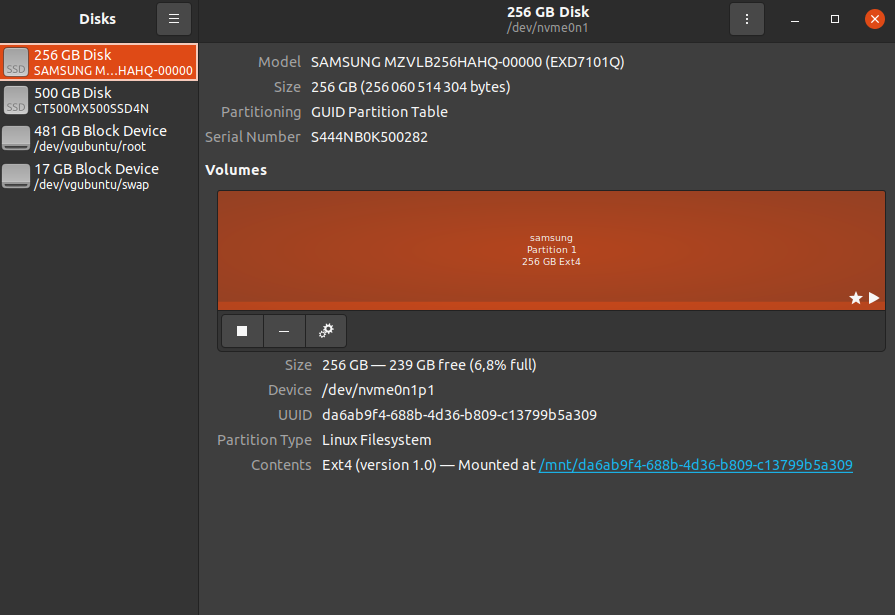895x615 pixels.
Task: Maximize the Disks window
Action: click(x=834, y=19)
